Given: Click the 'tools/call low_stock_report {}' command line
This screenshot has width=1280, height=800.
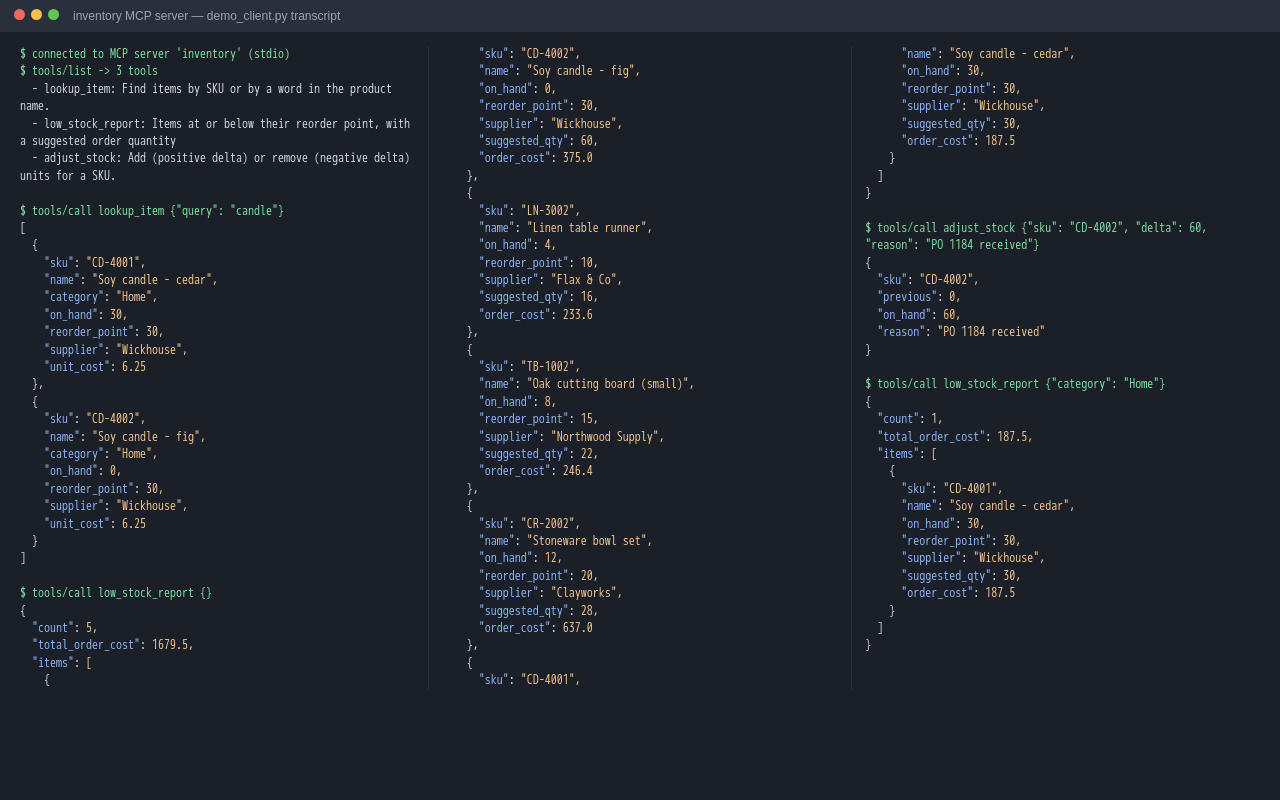Looking at the screenshot, I should pos(116,593).
